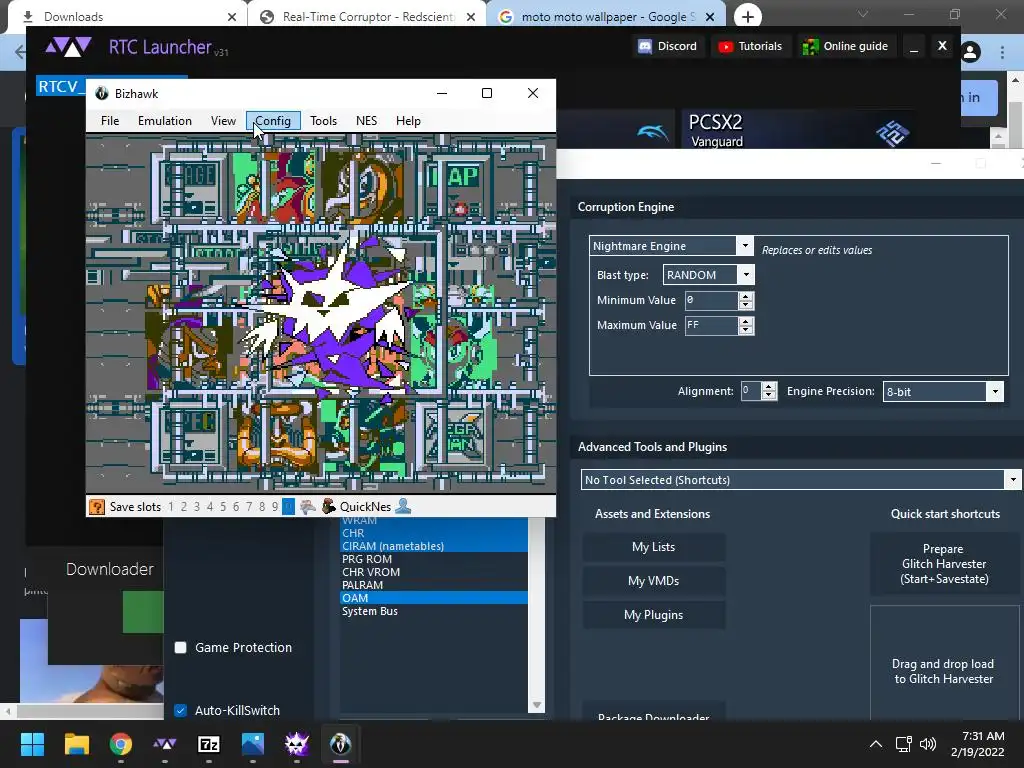Open the Bizhawk View menu
The image size is (1024, 768).
pos(223,121)
